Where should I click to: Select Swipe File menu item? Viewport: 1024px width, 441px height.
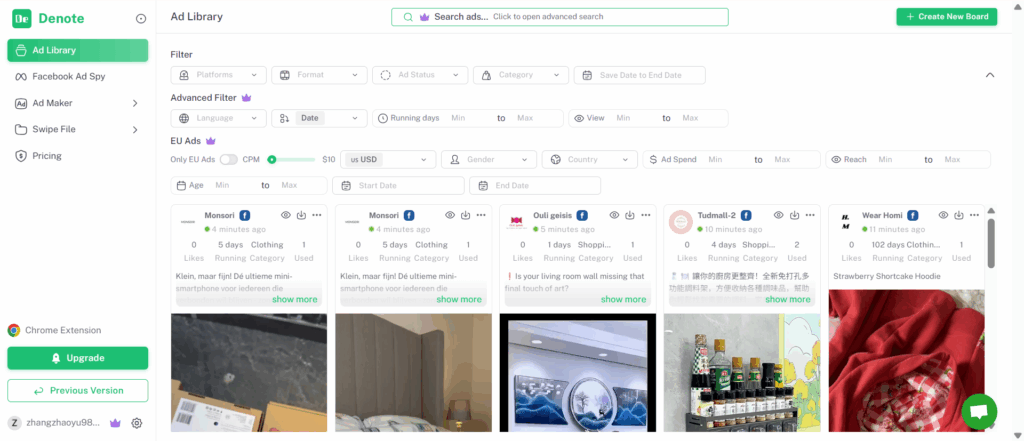click(x=54, y=129)
